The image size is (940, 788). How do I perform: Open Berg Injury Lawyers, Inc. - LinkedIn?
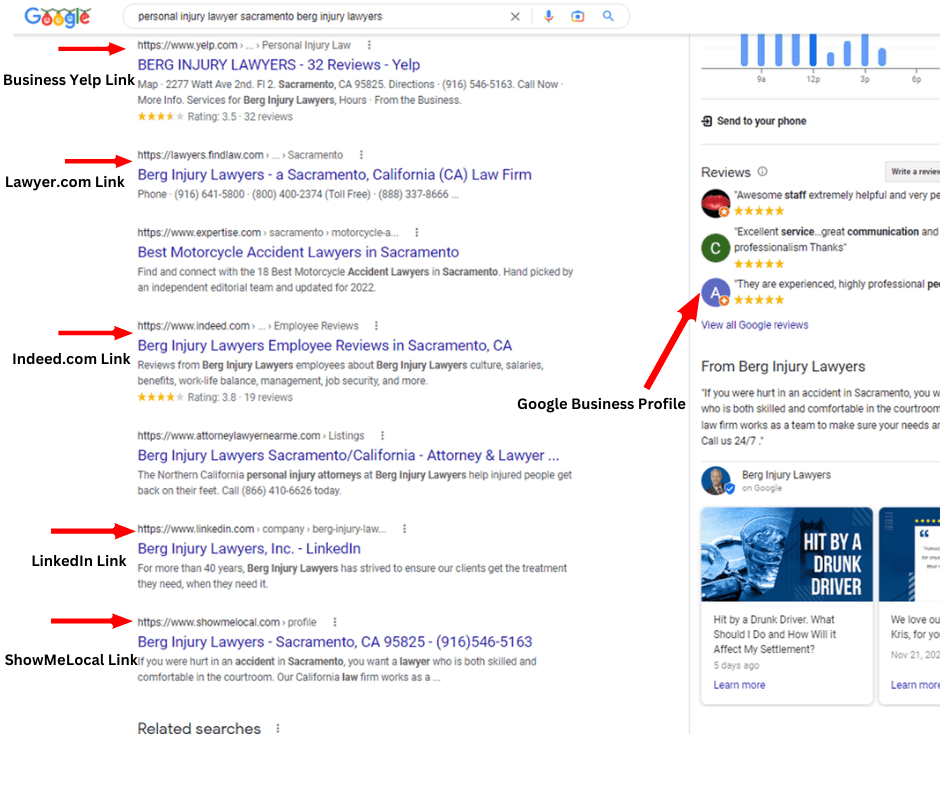[249, 549]
